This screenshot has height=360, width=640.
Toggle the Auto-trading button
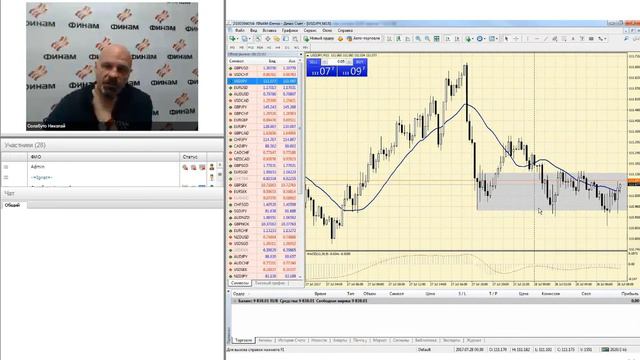[x=364, y=39]
